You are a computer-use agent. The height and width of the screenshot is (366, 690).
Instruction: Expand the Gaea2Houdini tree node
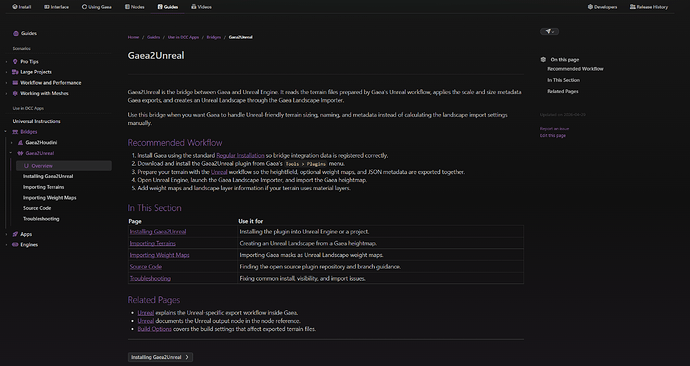pos(11,143)
